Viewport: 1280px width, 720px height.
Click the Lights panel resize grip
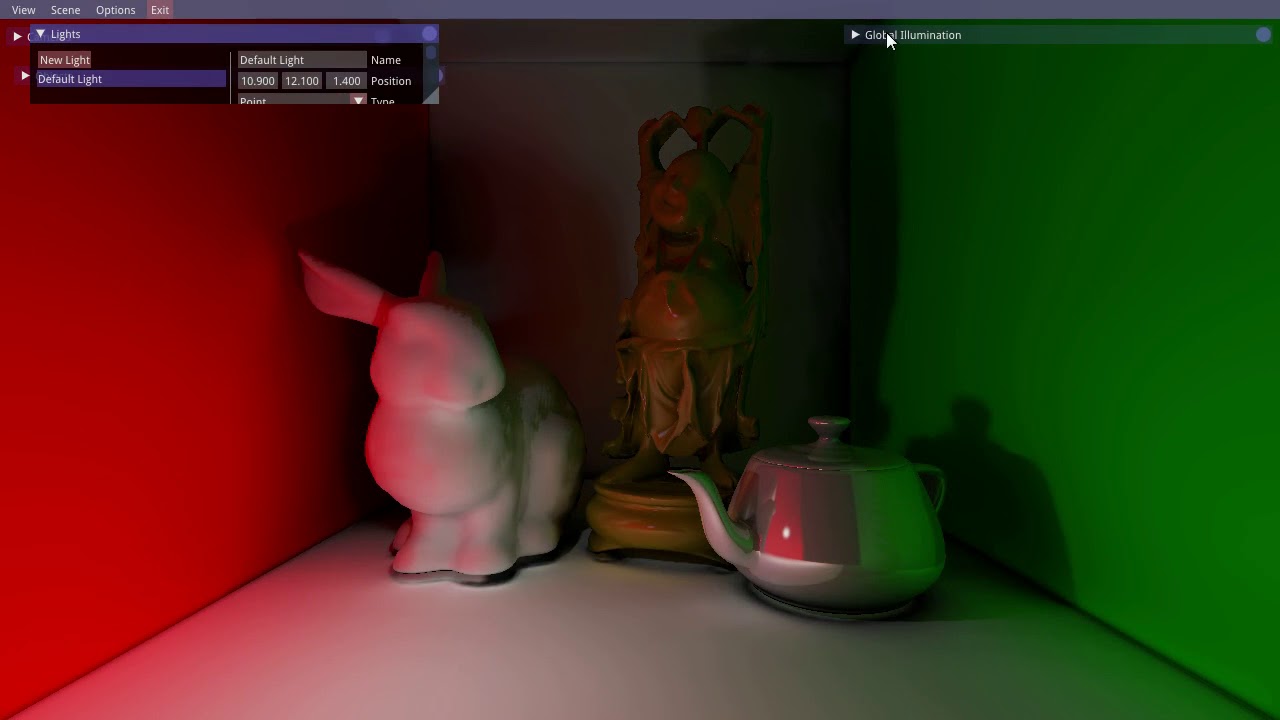[x=431, y=96]
